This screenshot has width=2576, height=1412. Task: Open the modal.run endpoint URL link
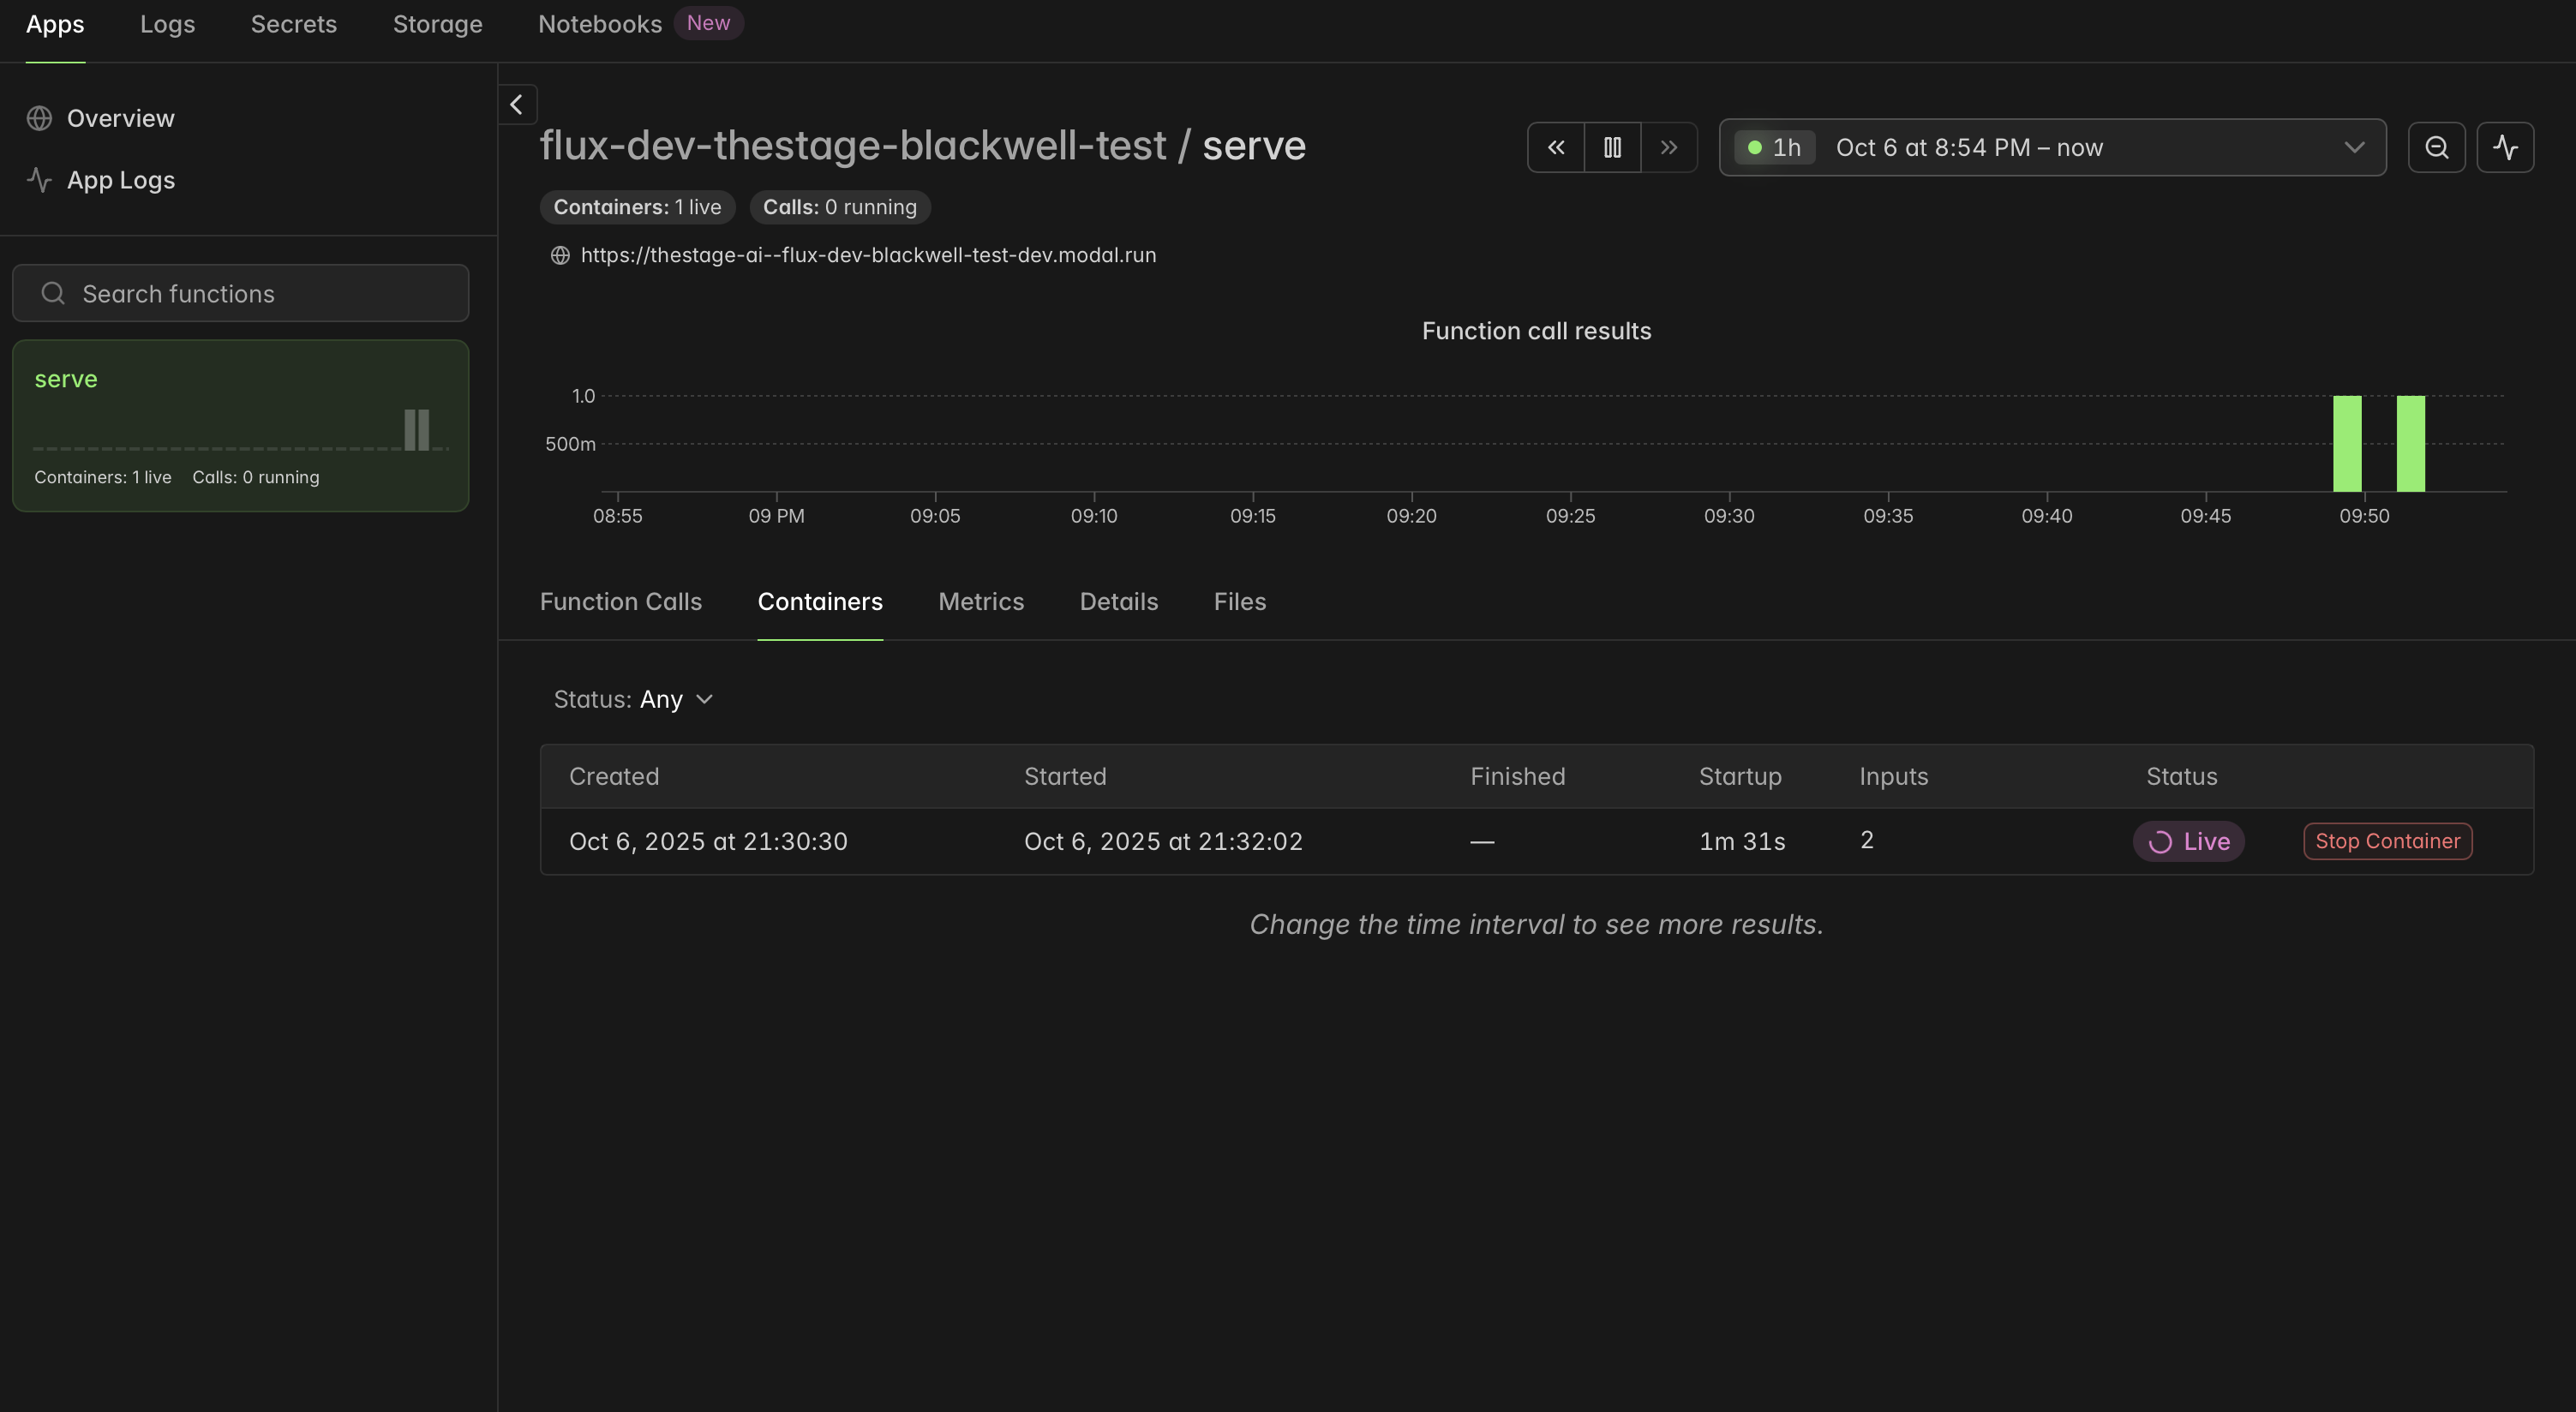[867, 255]
